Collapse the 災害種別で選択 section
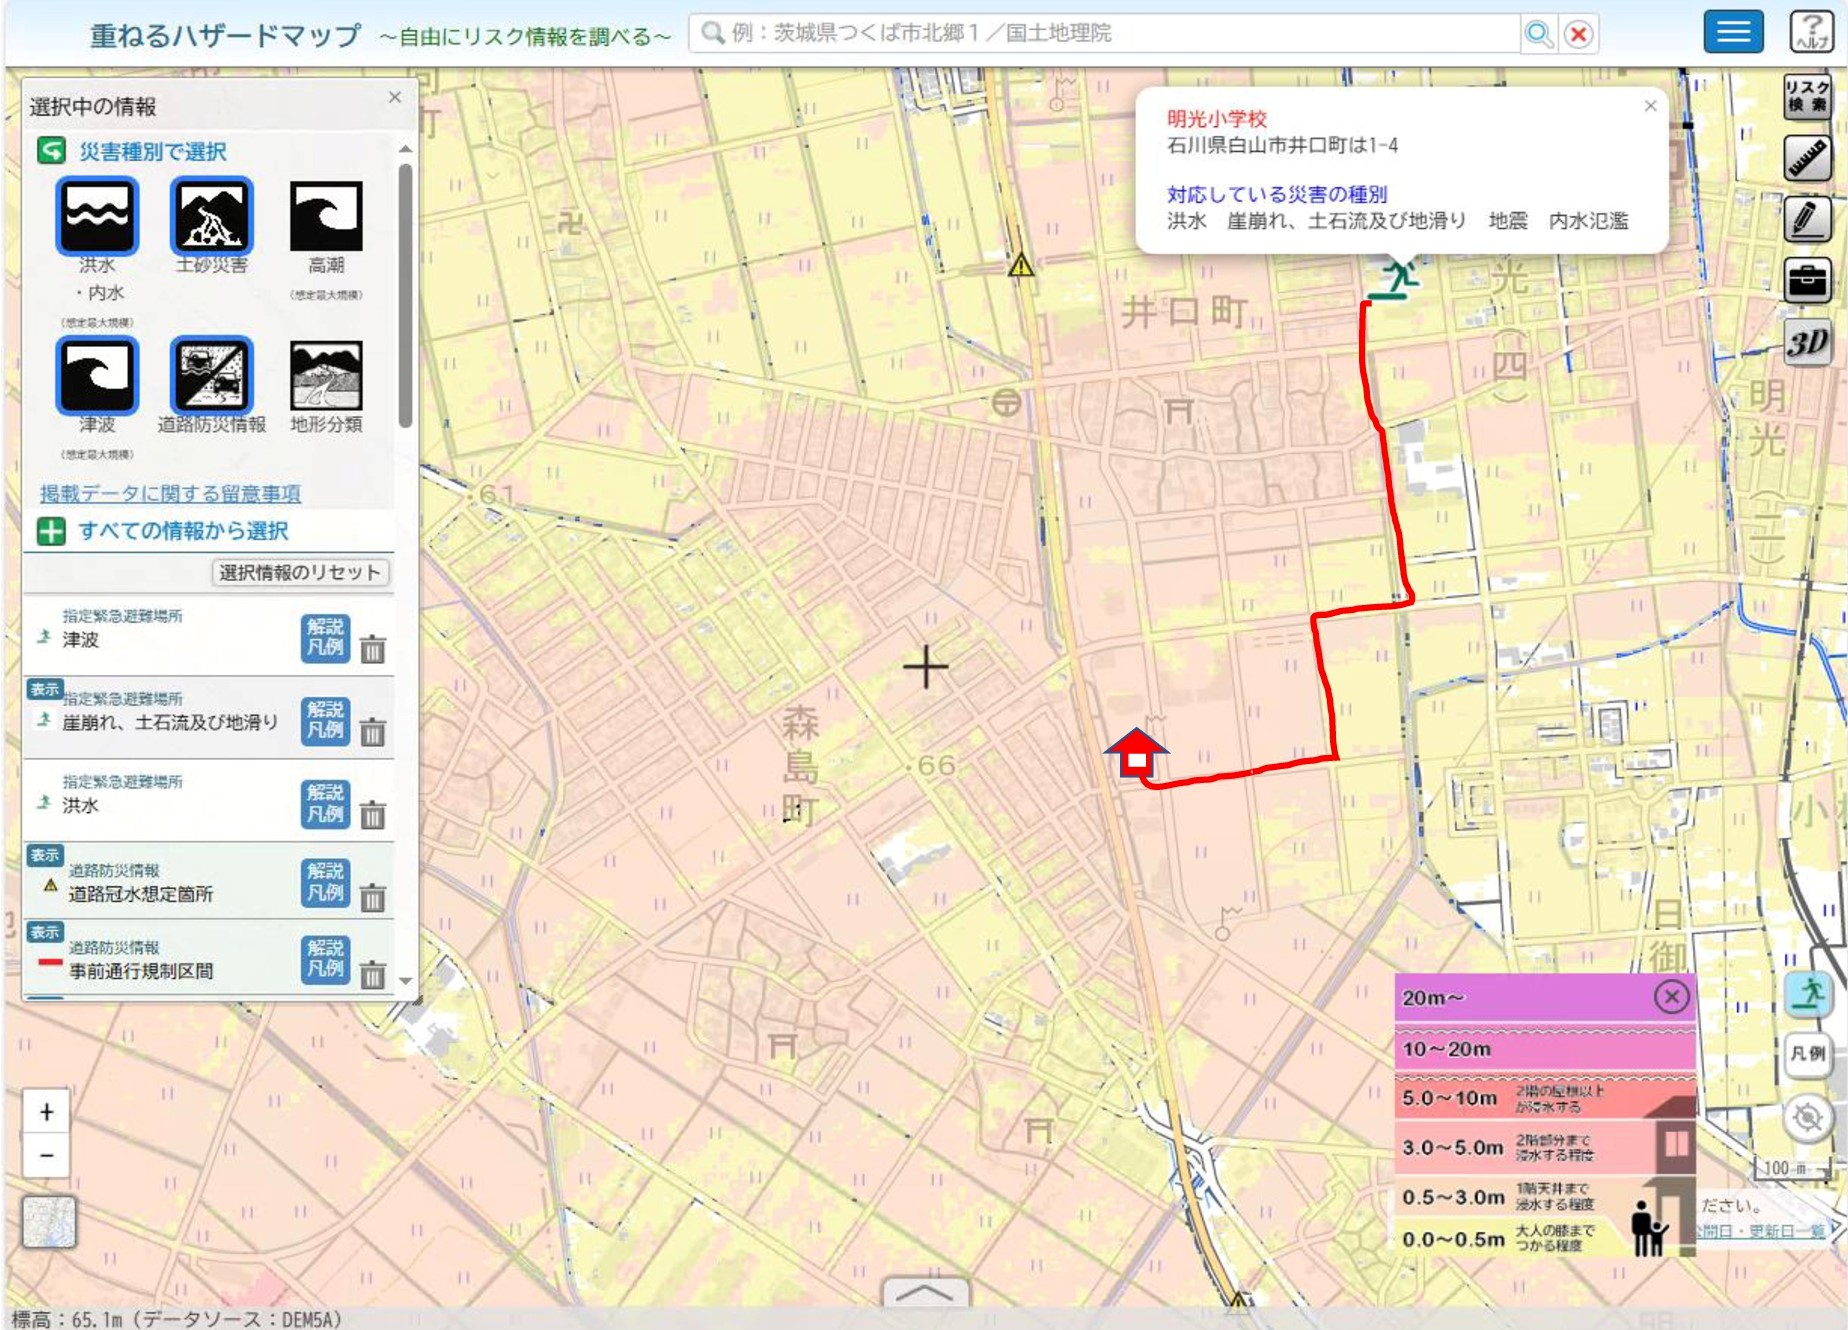Image resolution: width=1848 pixels, height=1330 pixels. click(x=51, y=151)
